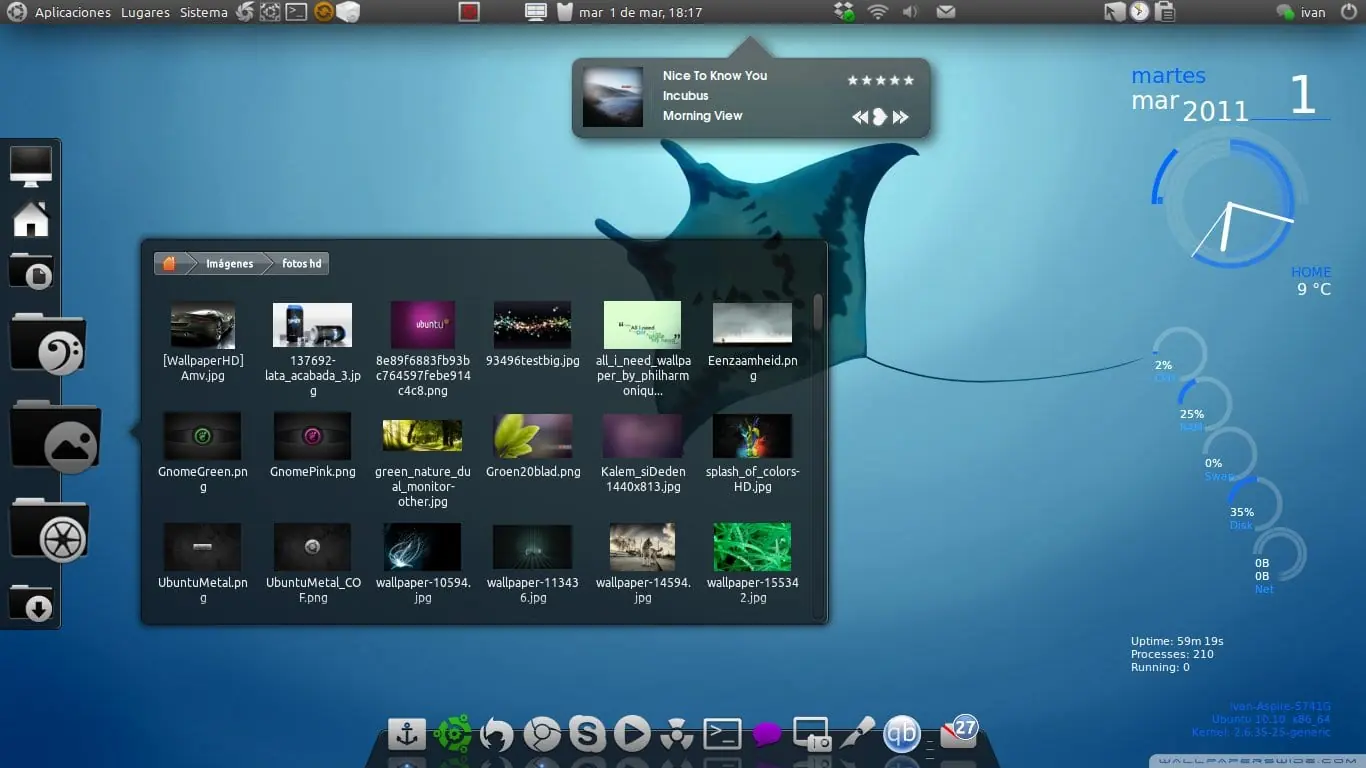This screenshot has width=1366, height=768.
Task: Launch Skype from the dock
Action: tap(587, 736)
